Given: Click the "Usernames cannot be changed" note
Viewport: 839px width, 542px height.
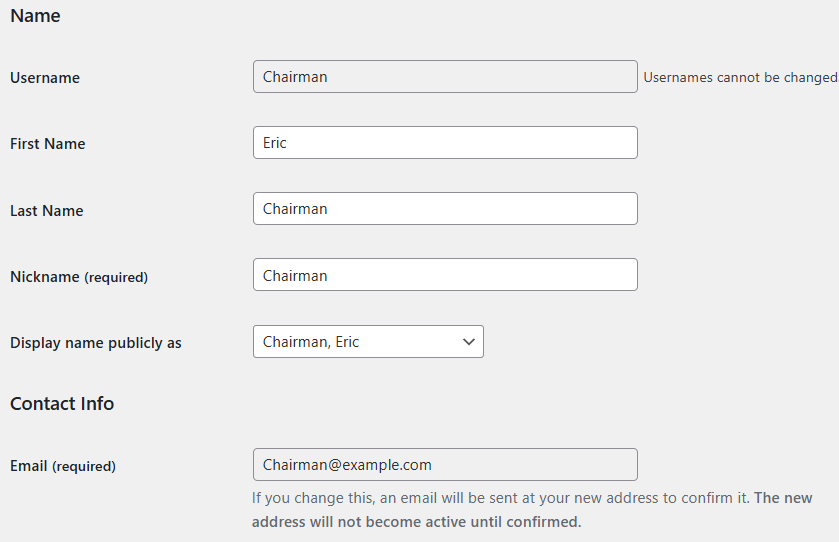Looking at the screenshot, I should point(739,78).
